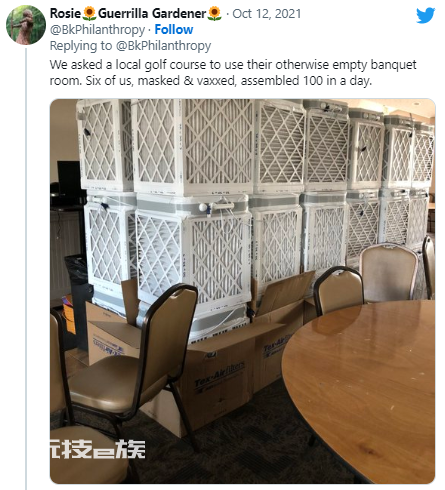Image resolution: width=445 pixels, height=490 pixels.
Task: Click the Chinese watermark on the photo
Action: [x=98, y=449]
